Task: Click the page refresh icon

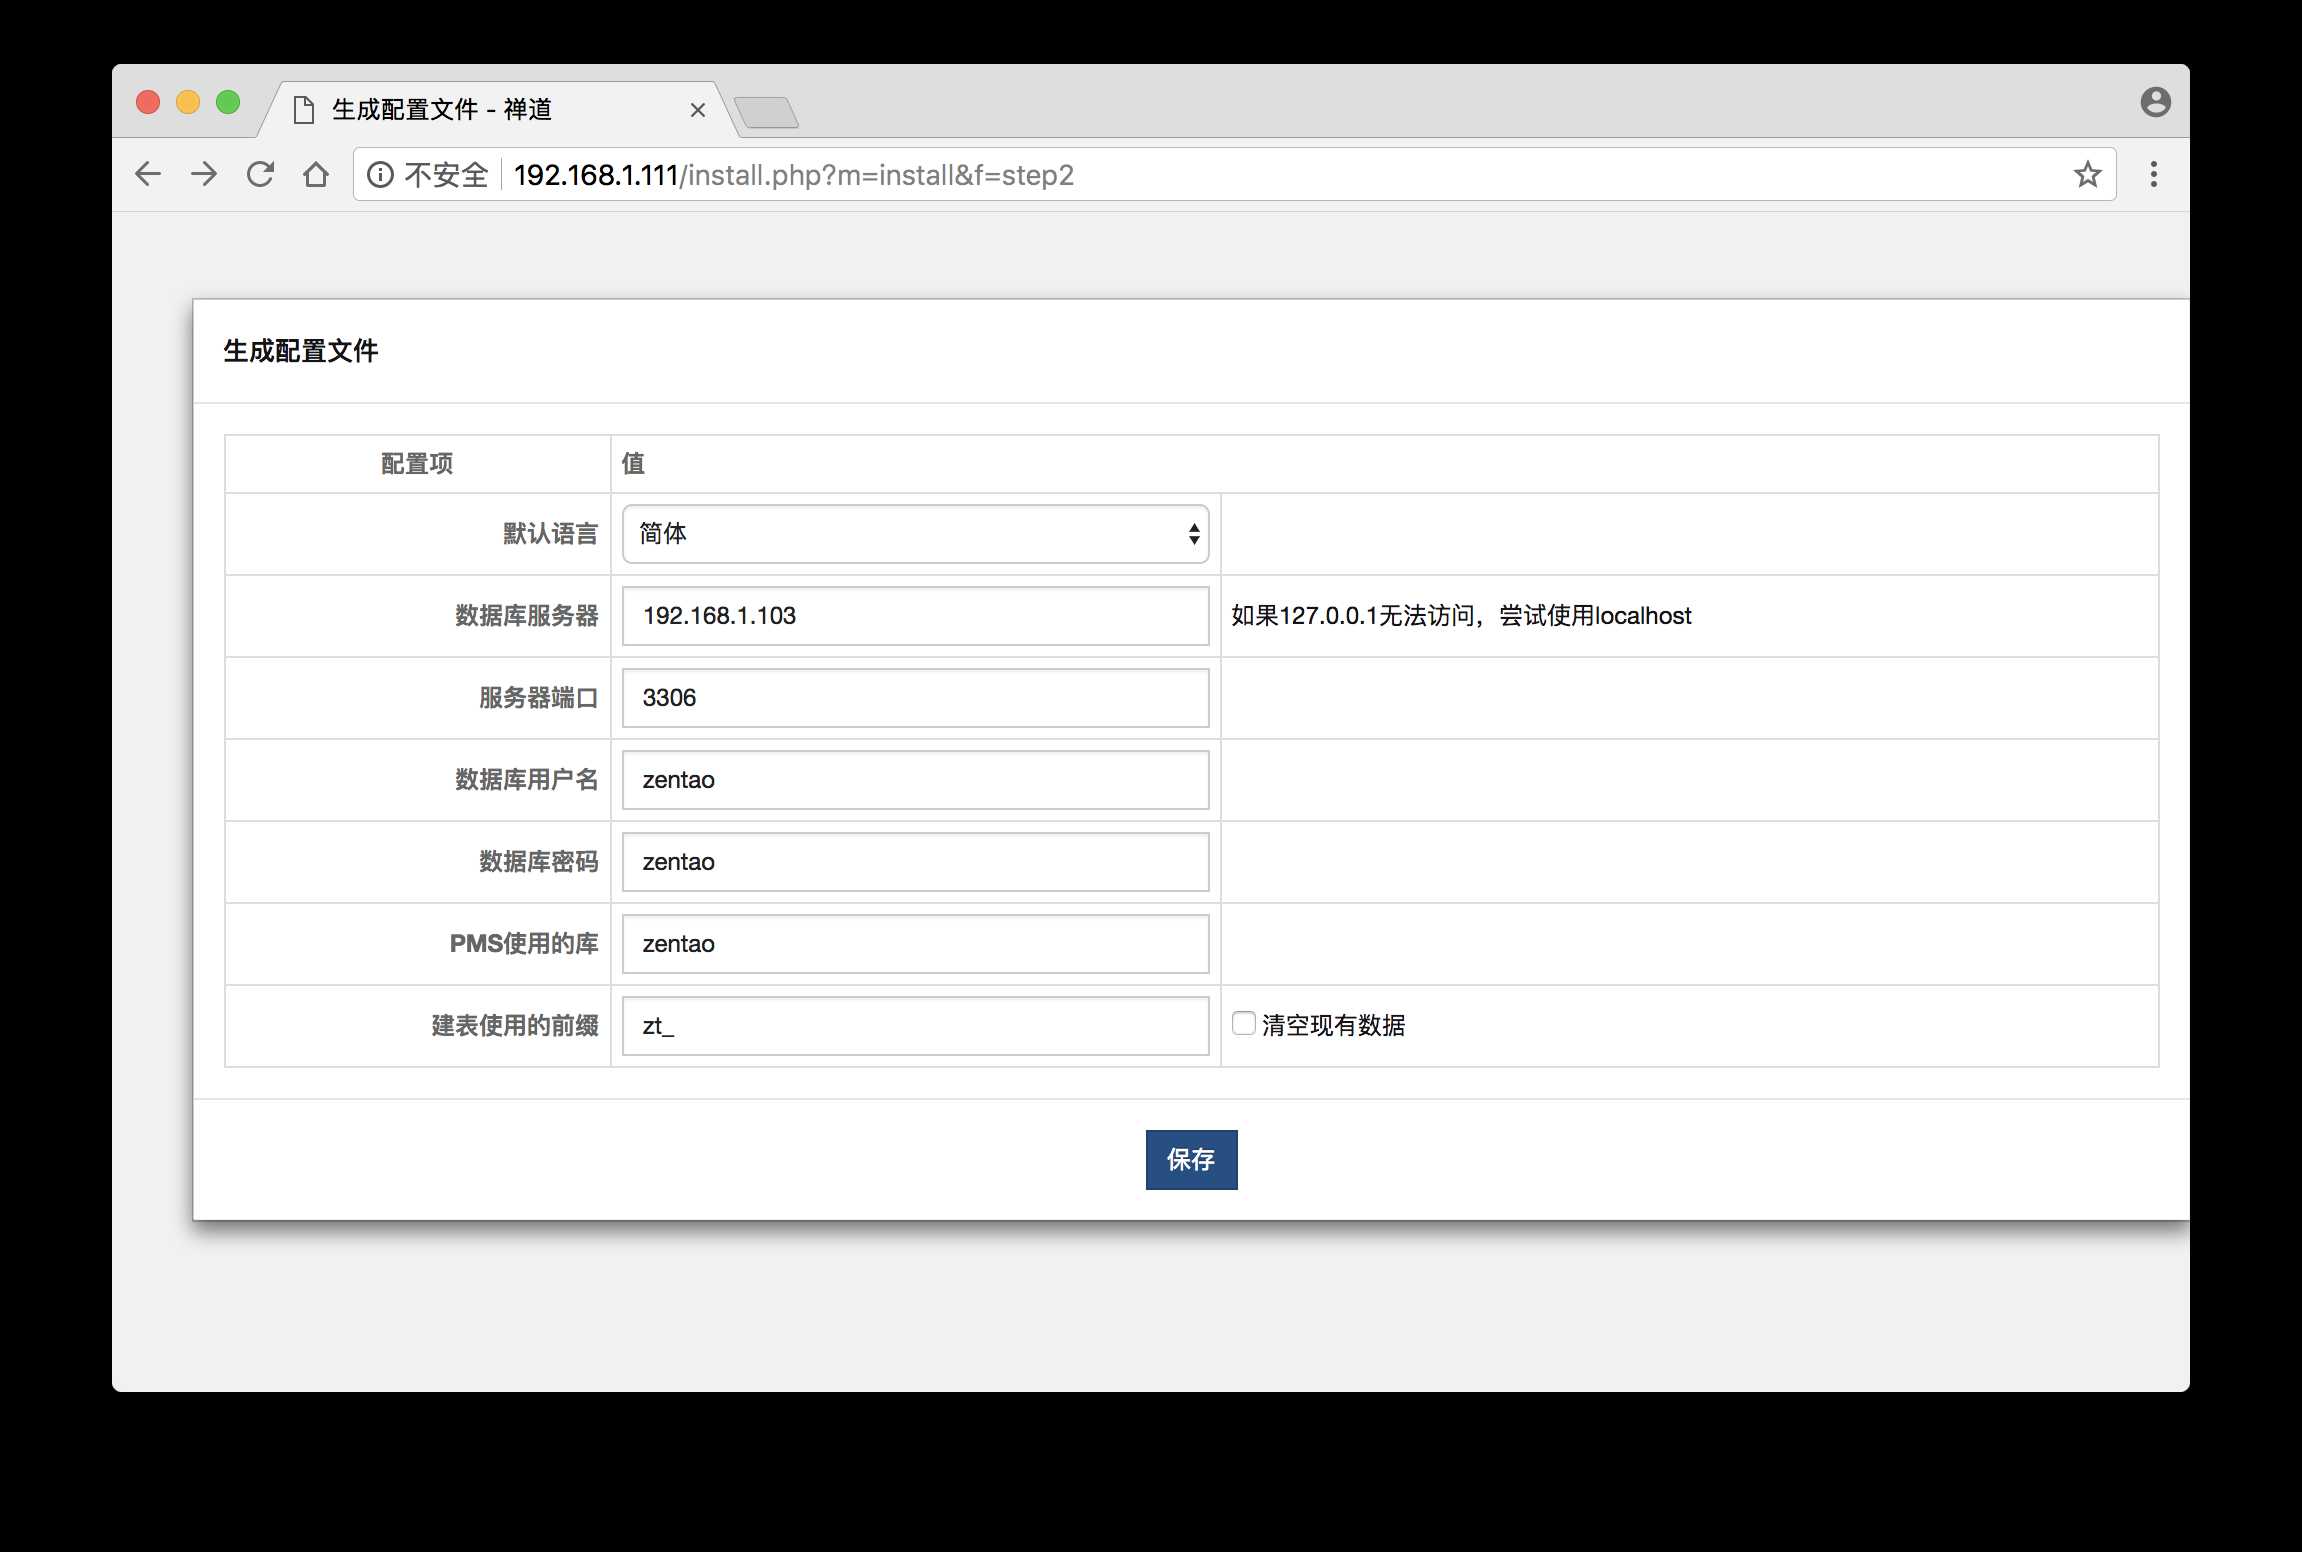Action: [260, 175]
